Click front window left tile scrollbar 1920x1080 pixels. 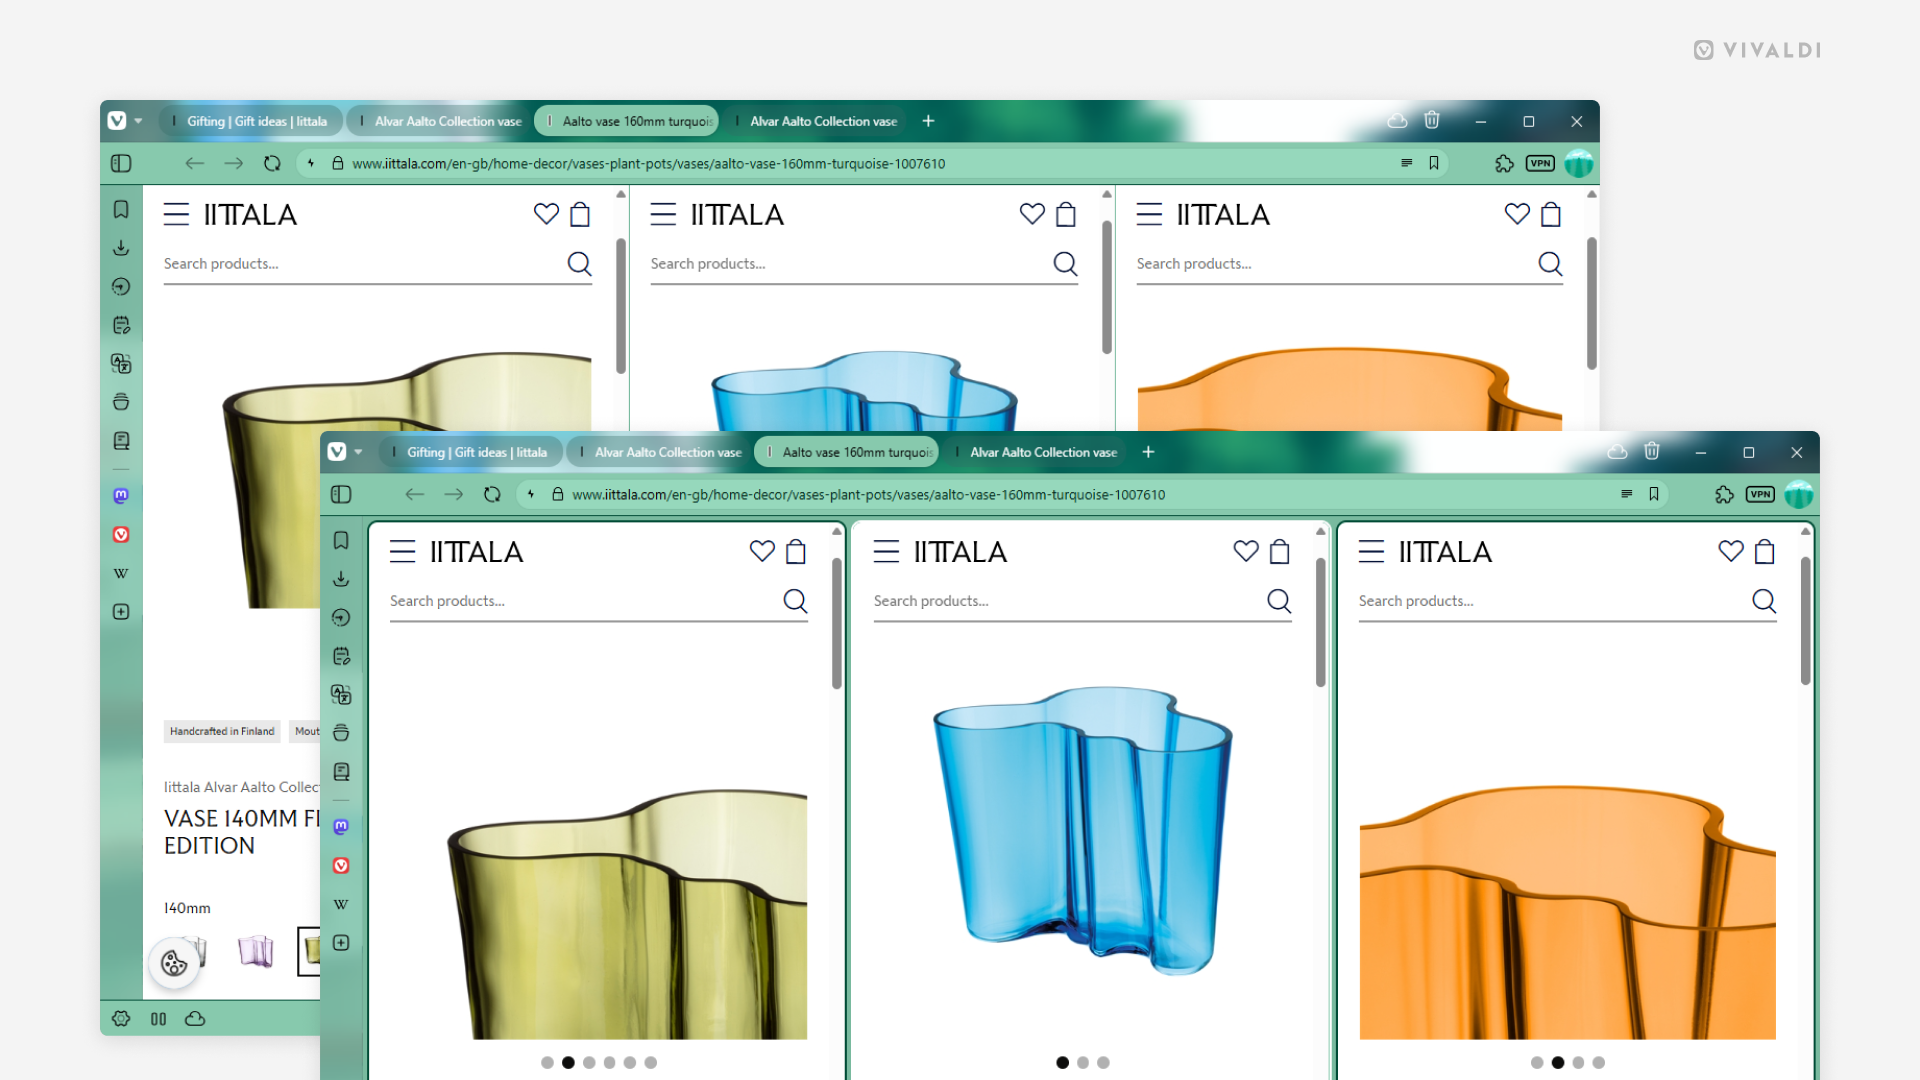click(x=836, y=623)
